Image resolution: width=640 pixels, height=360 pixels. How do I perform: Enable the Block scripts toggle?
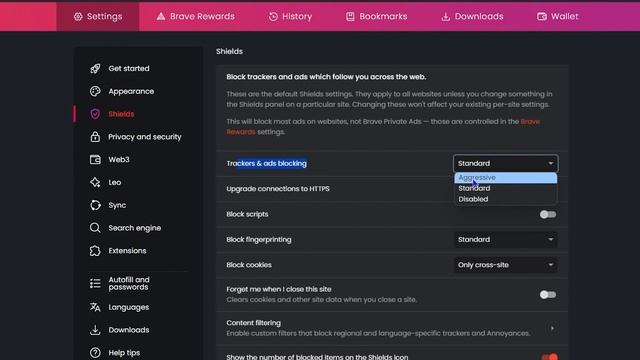click(x=548, y=214)
